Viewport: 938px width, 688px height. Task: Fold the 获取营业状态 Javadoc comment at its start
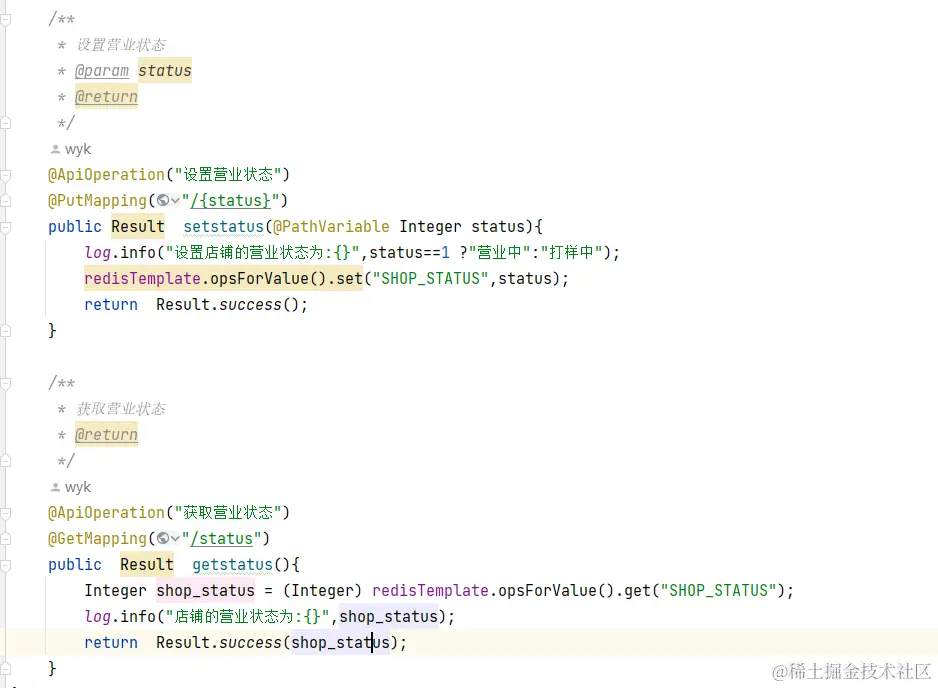point(5,383)
